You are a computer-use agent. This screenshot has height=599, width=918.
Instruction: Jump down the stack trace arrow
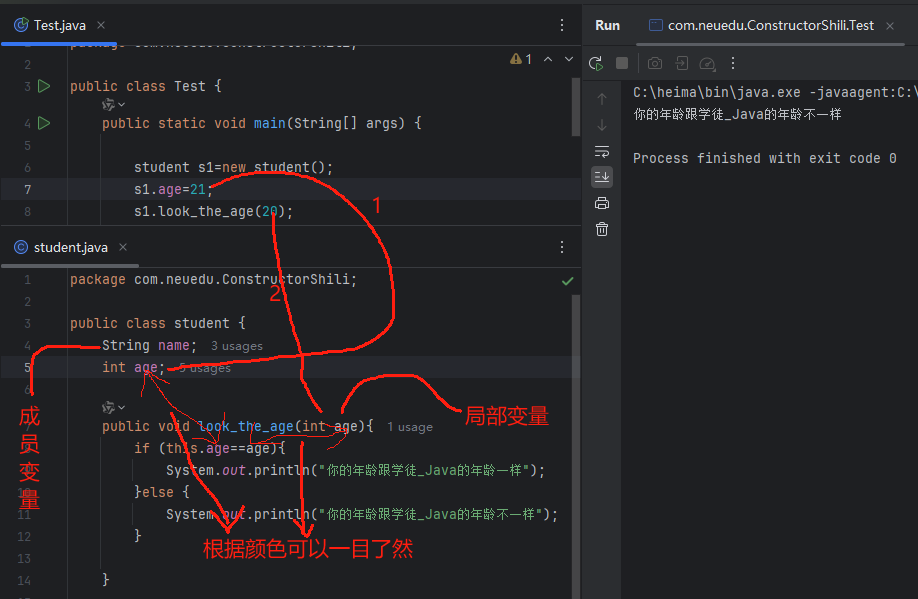(602, 125)
